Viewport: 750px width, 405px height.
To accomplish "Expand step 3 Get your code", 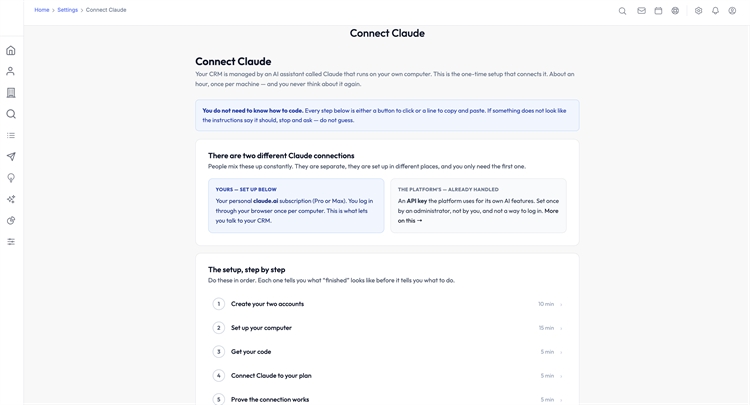I will (387, 351).
